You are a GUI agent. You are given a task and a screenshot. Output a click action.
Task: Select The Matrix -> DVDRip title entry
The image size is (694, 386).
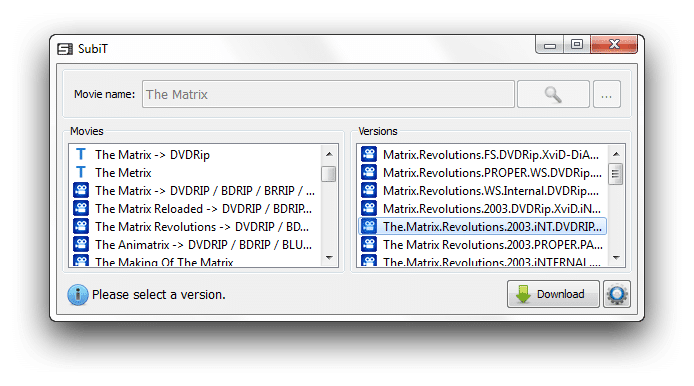(152, 154)
